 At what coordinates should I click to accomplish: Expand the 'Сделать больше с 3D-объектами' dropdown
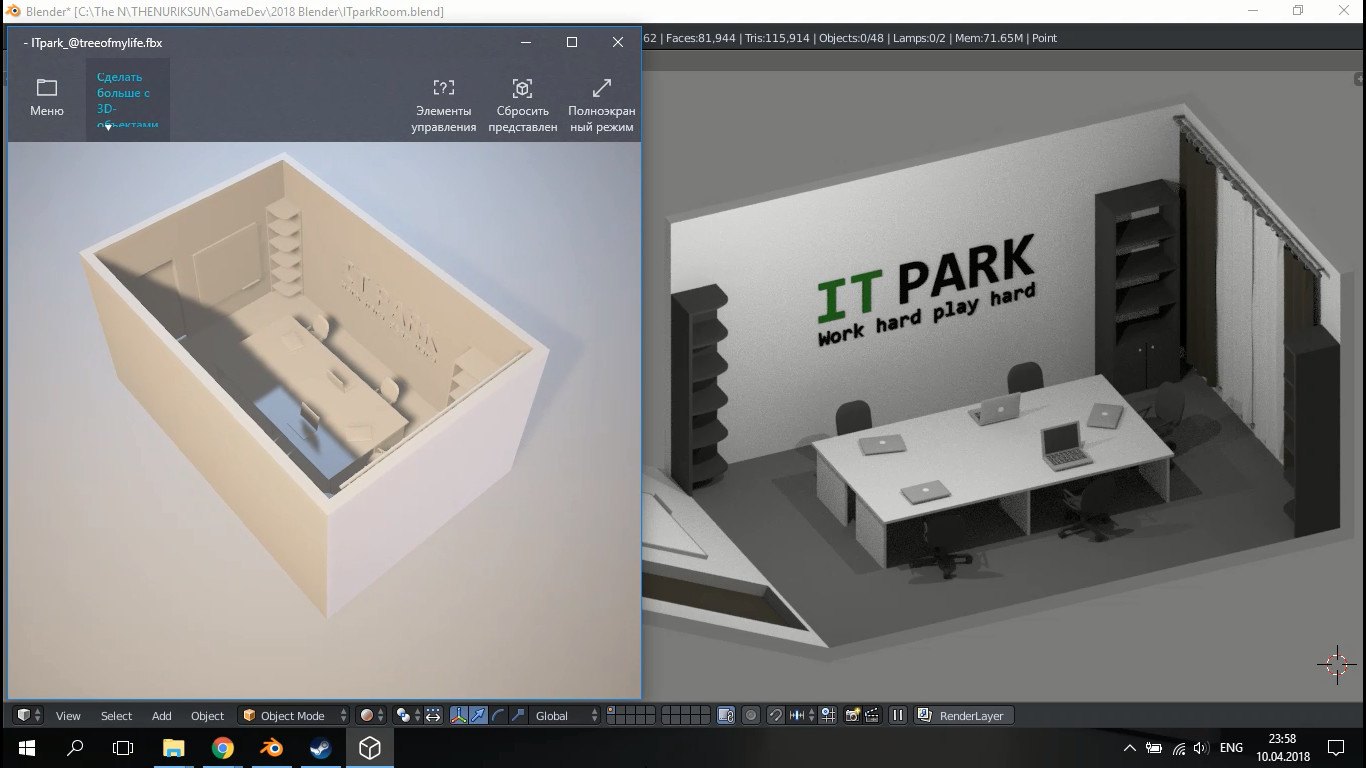coord(127,100)
